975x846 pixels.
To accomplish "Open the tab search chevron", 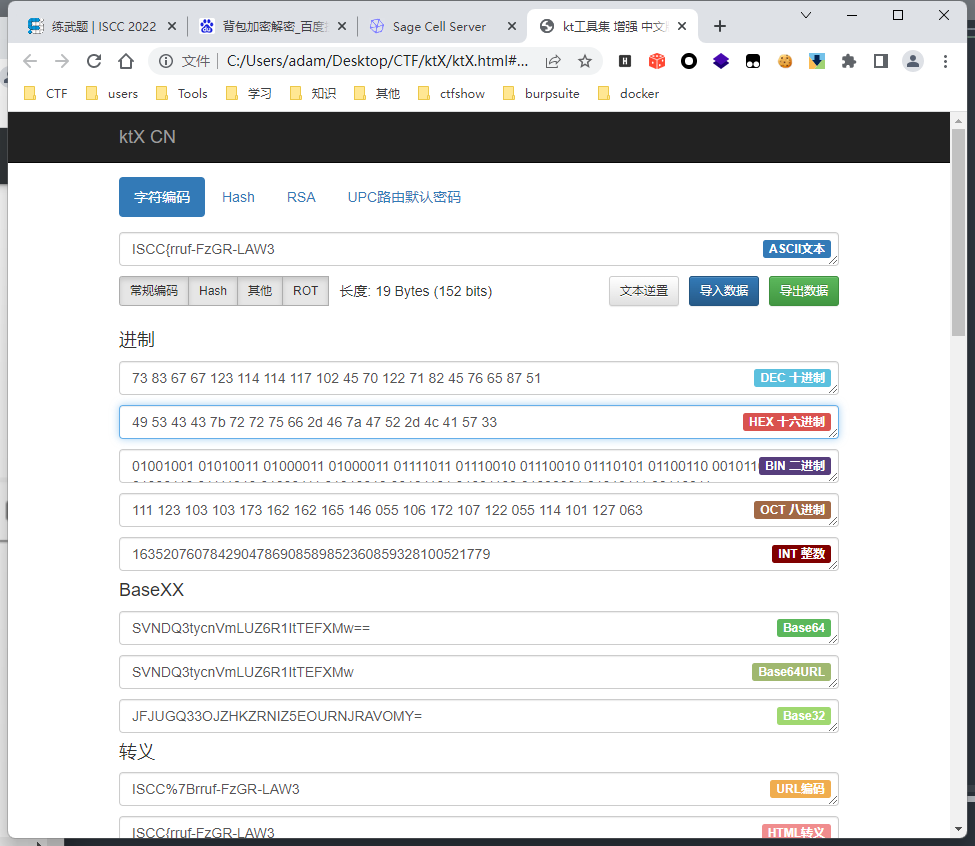I will click(x=806, y=15).
